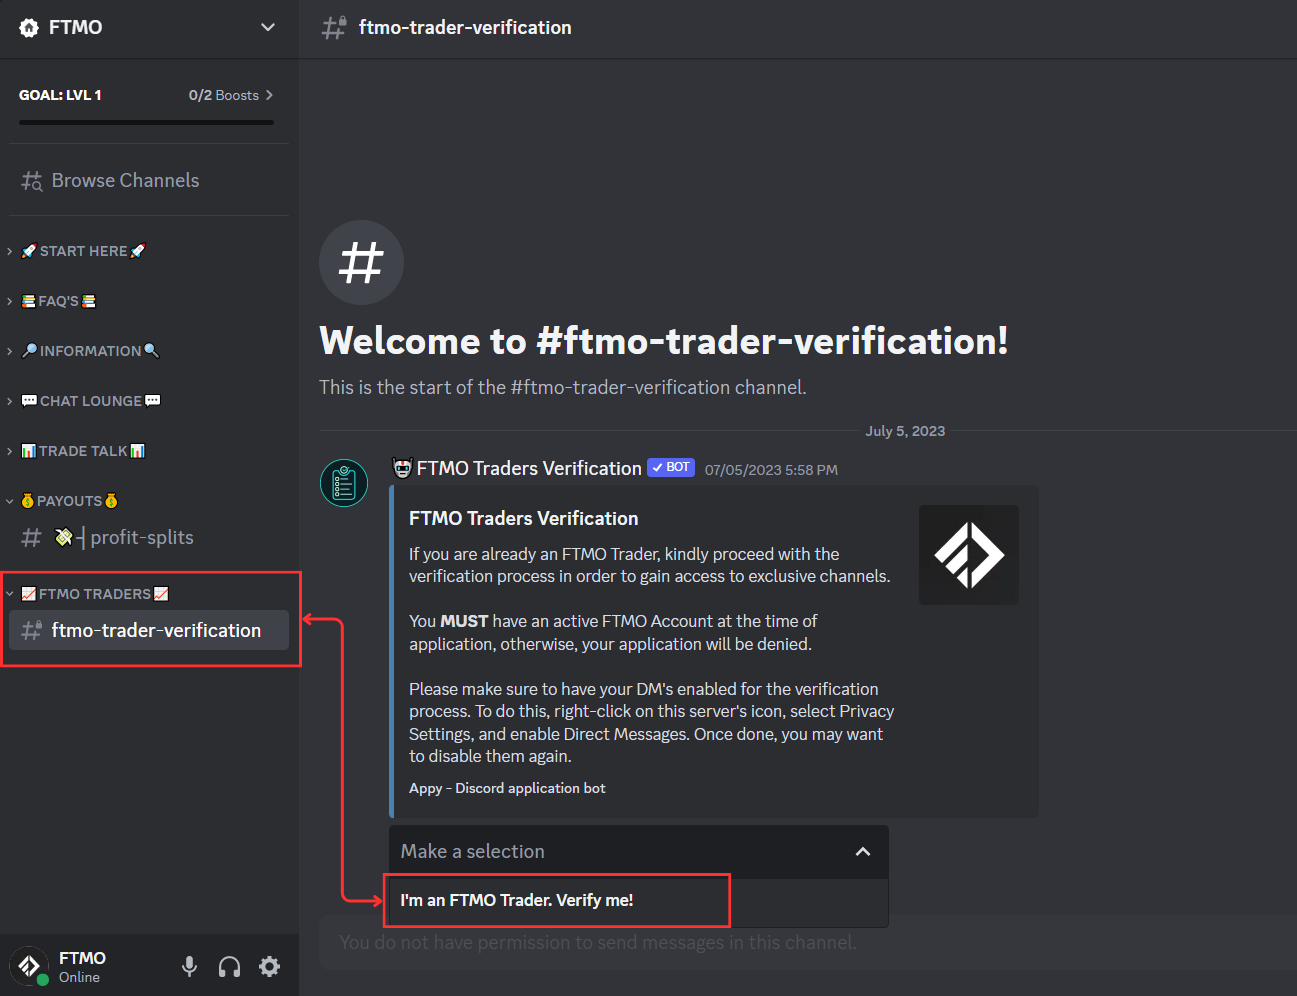Click the BOT verified badge

pyautogui.click(x=671, y=467)
